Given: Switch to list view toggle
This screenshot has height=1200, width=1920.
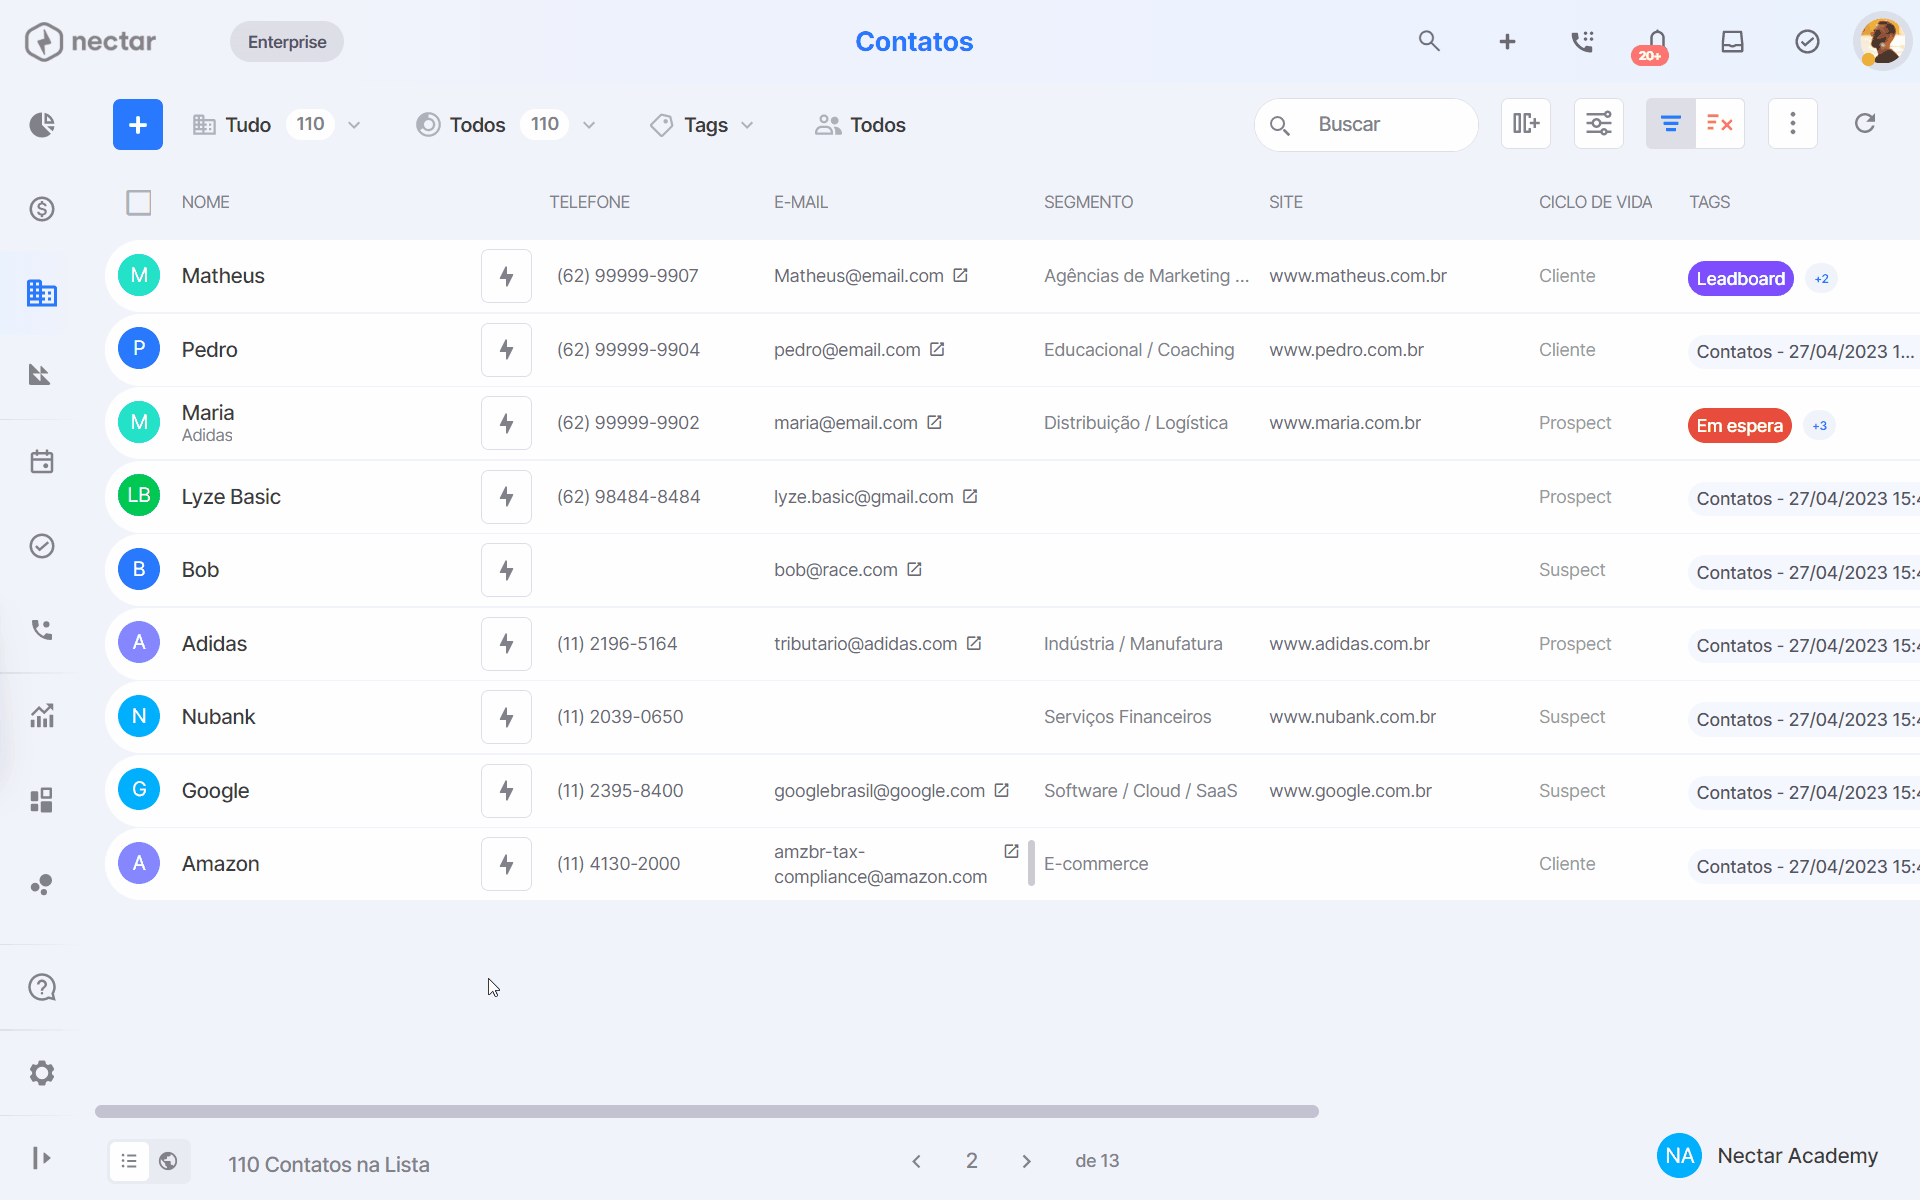Looking at the screenshot, I should pos(129,1161).
